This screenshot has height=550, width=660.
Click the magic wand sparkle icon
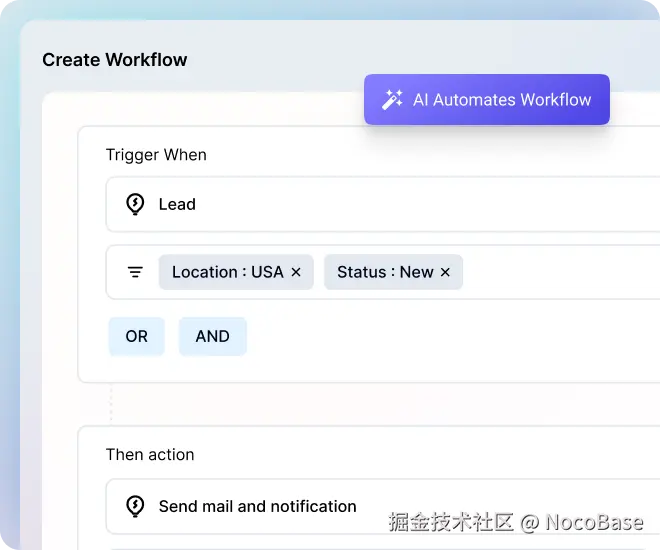click(x=392, y=100)
